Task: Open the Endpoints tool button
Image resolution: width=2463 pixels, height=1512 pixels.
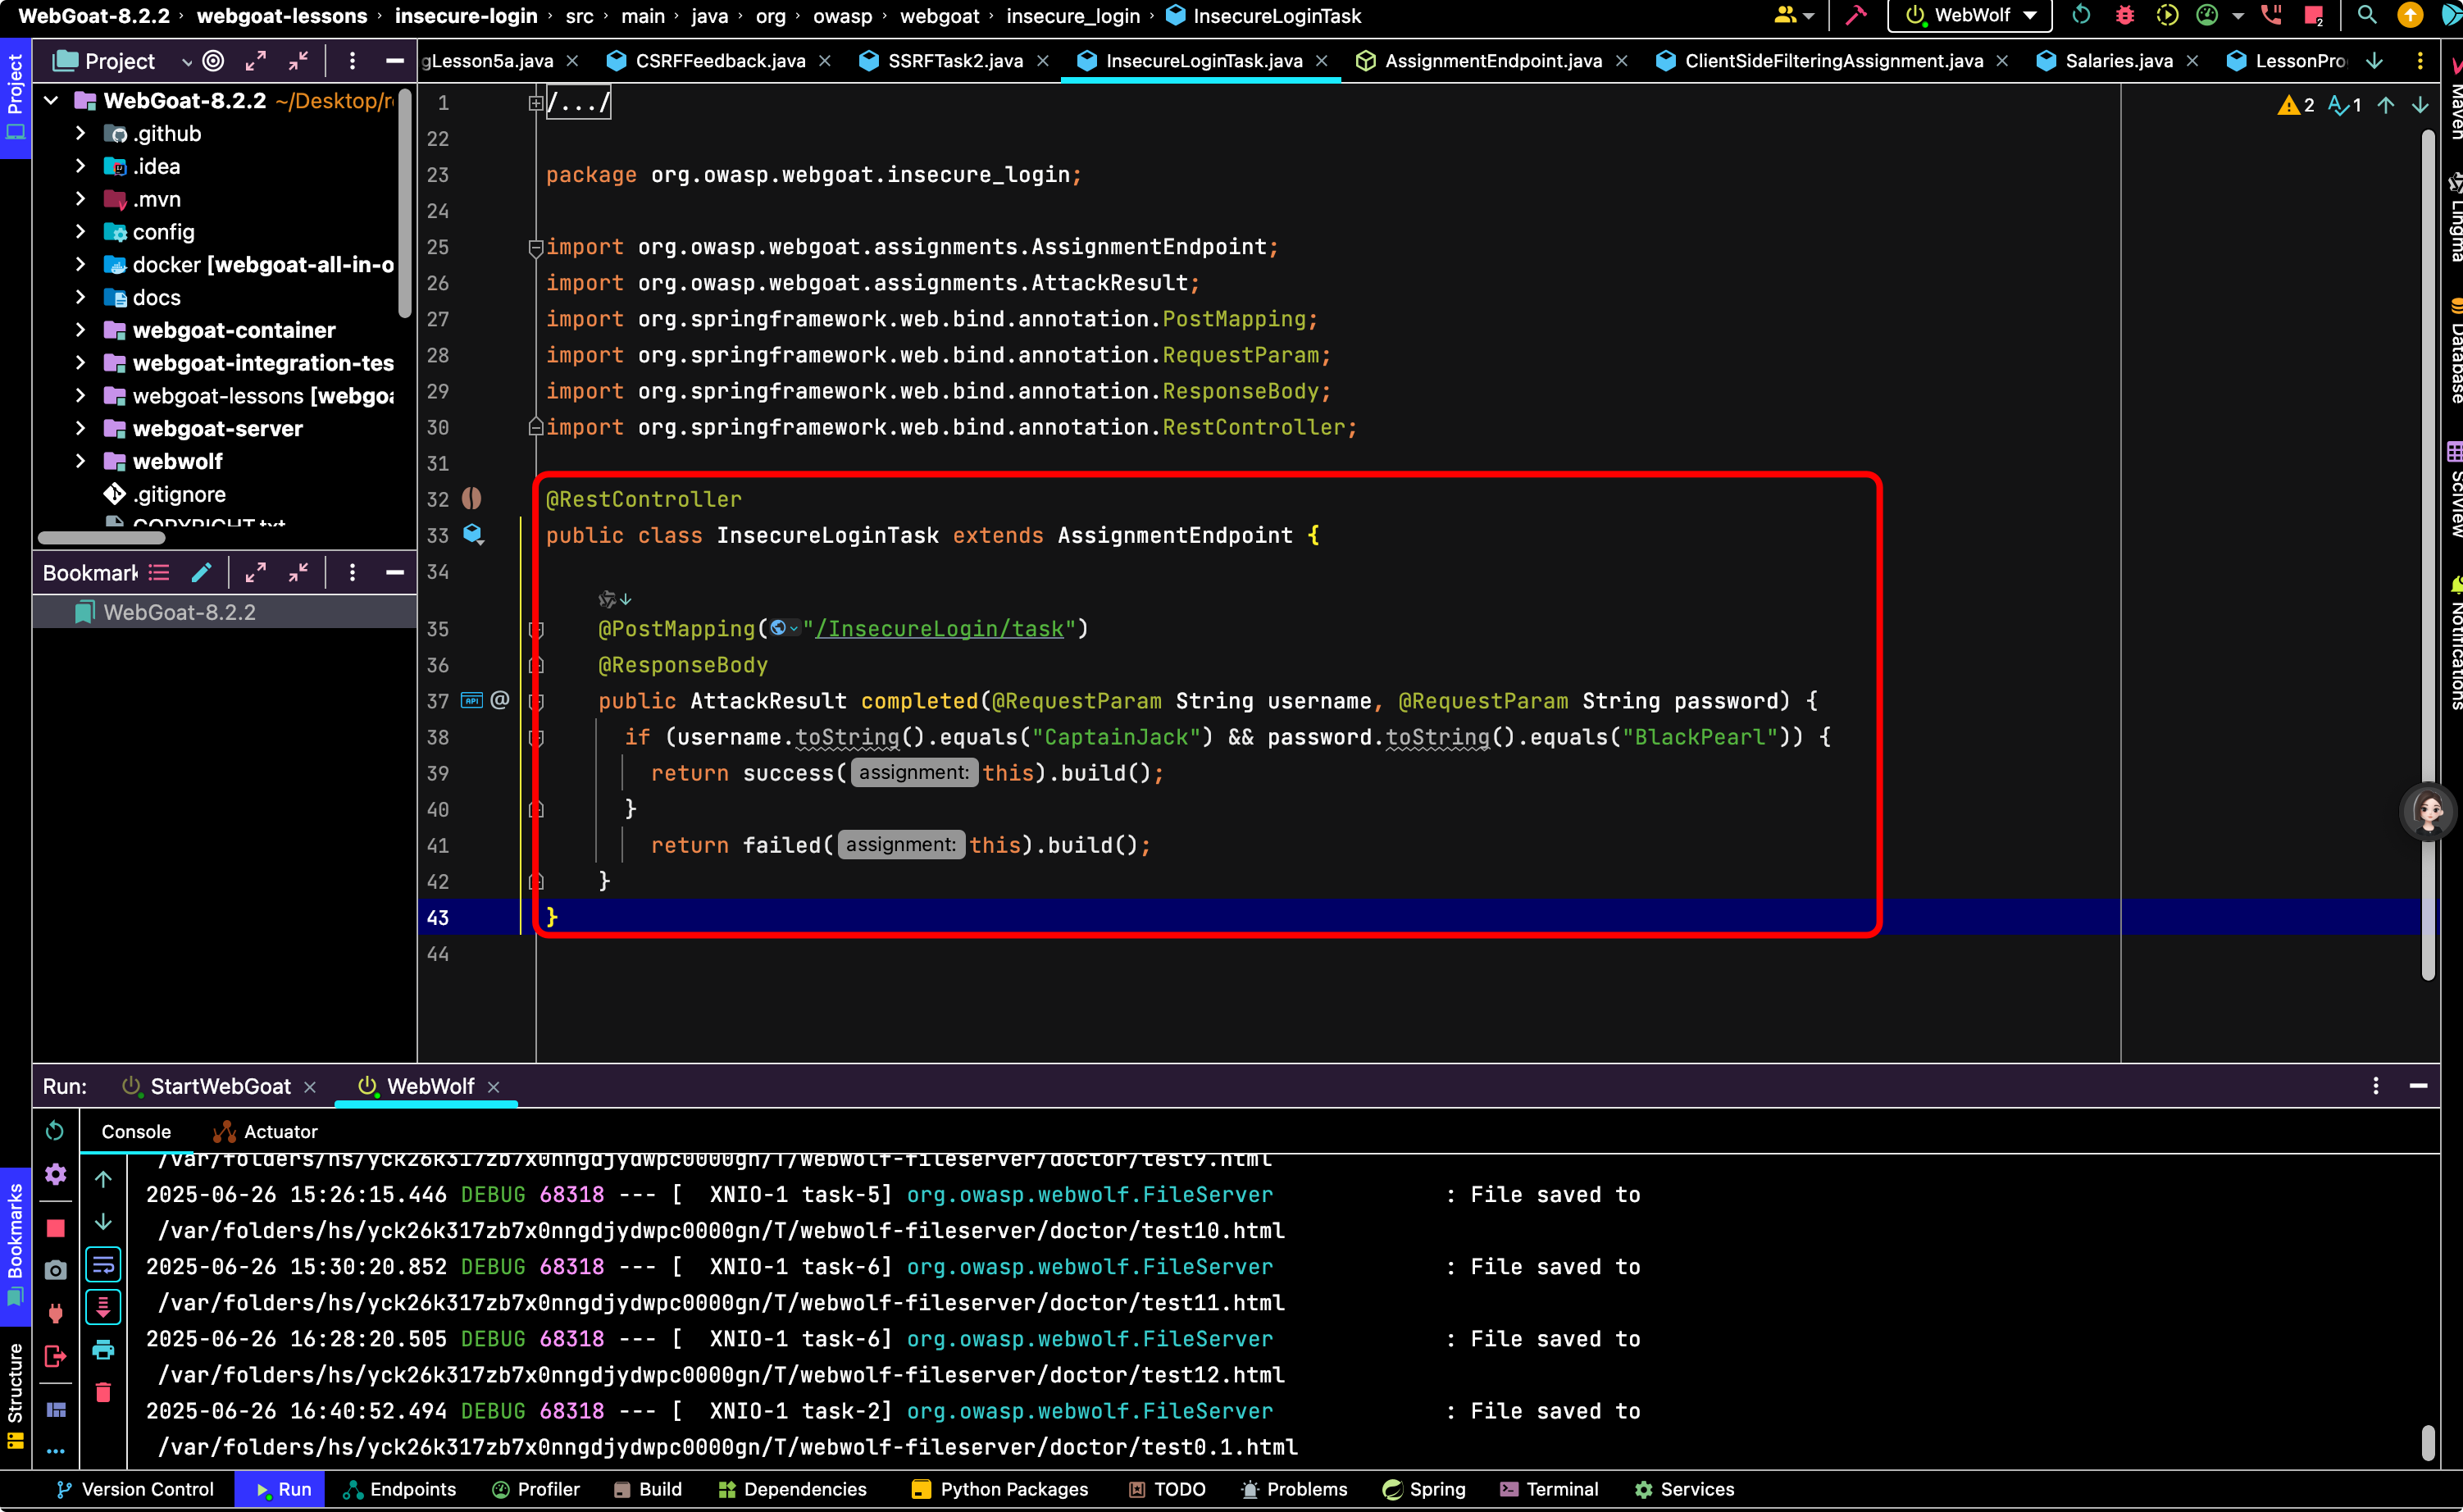Action: 399,1489
